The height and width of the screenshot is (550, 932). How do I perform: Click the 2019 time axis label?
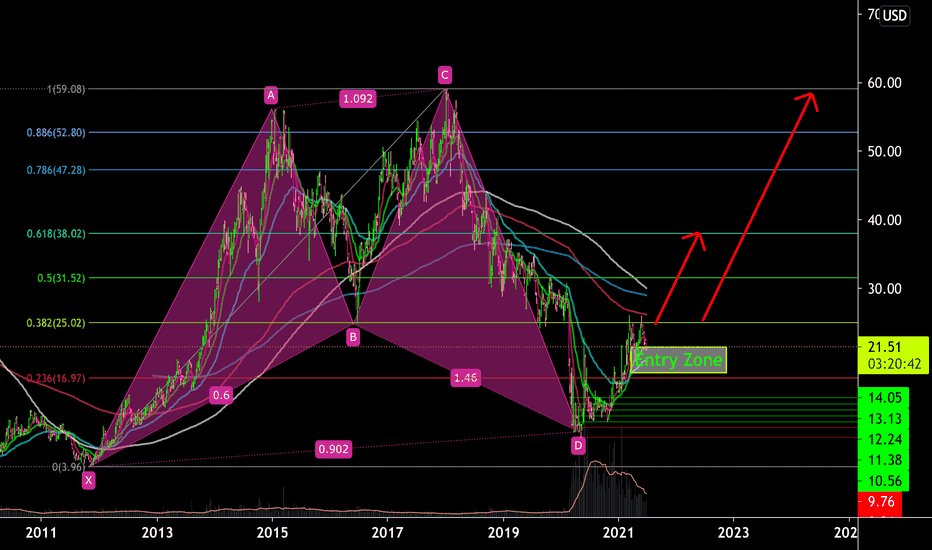tap(503, 533)
